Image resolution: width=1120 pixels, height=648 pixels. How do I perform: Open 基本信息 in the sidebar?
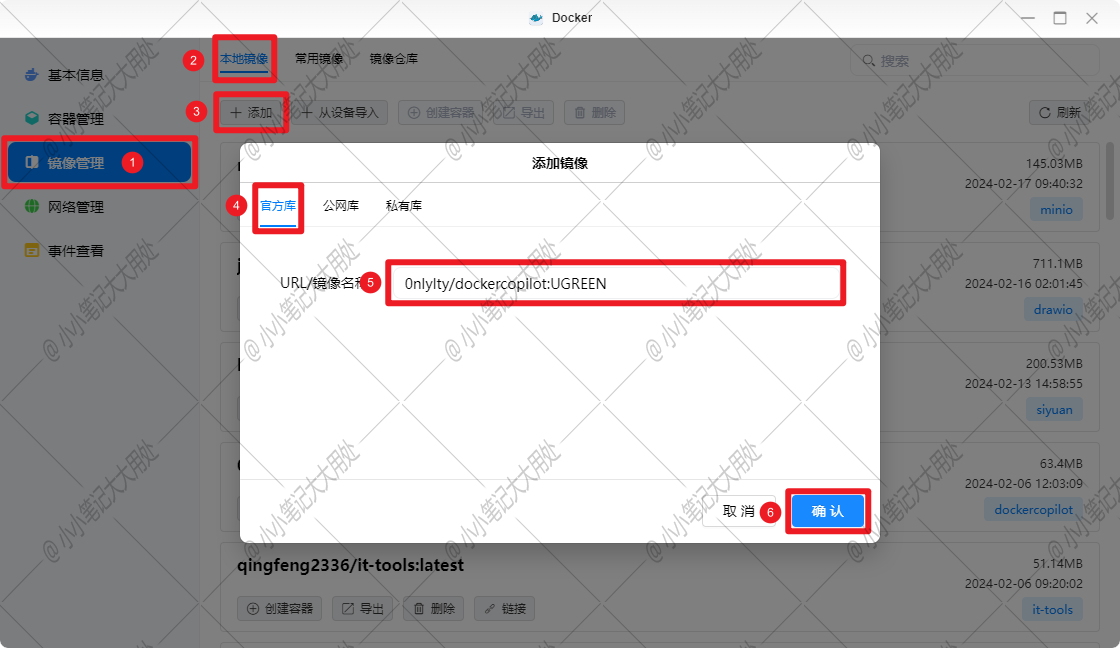click(x=75, y=75)
